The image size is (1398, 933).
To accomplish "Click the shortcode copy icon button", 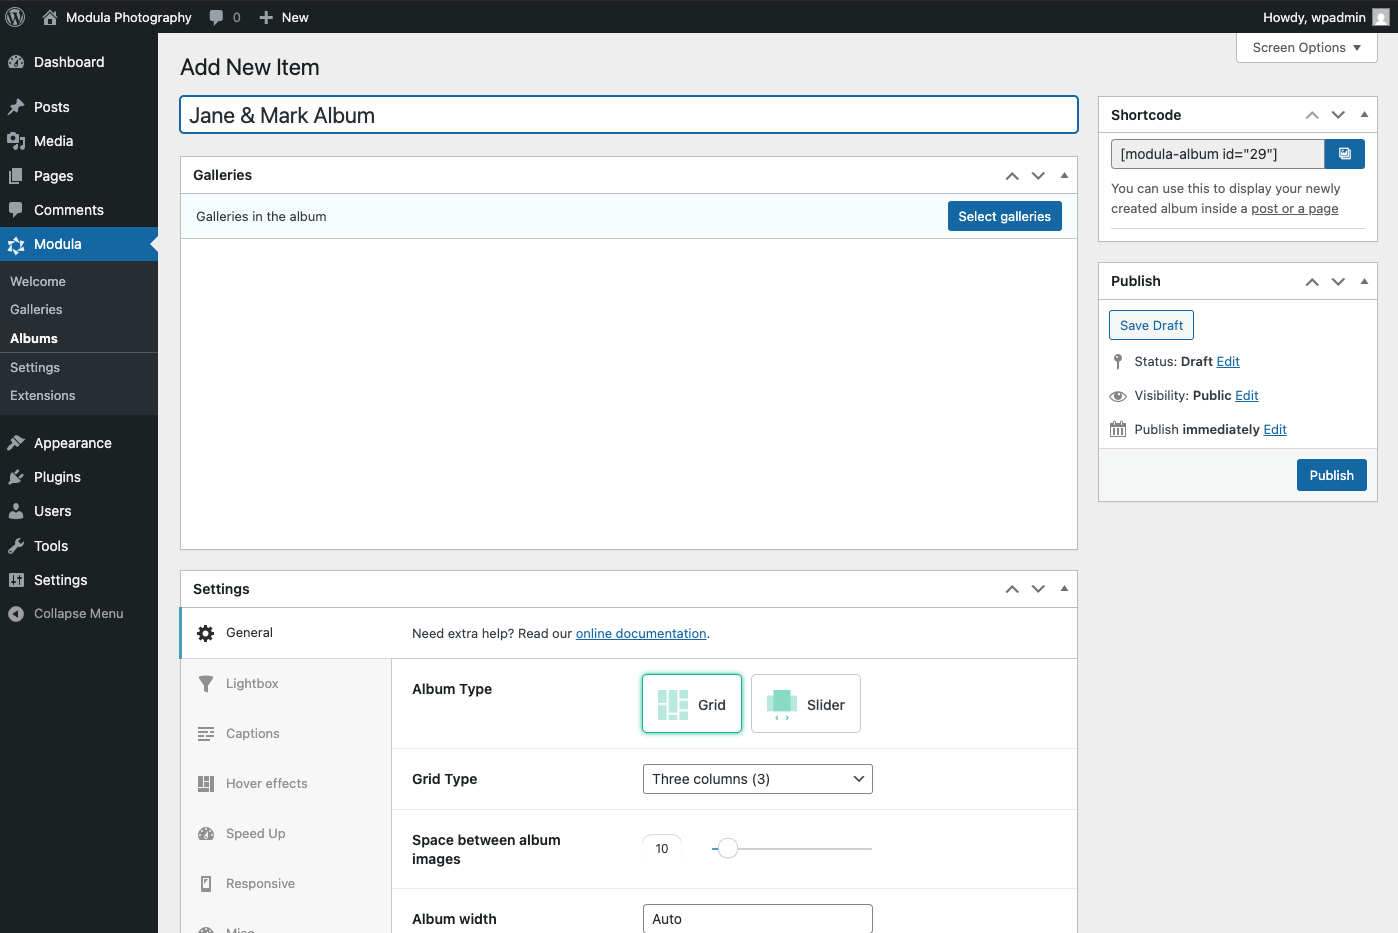I will pos(1344,154).
